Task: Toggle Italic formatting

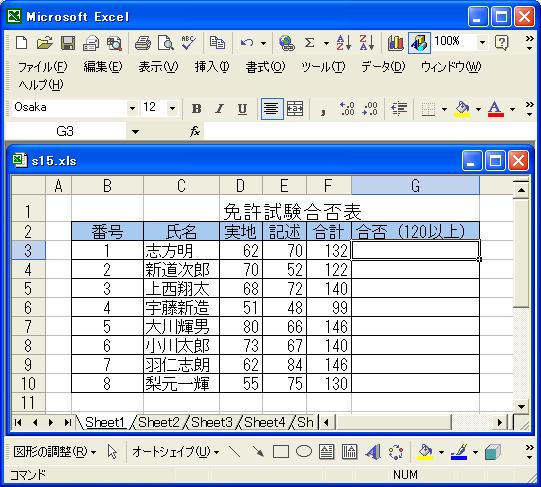Action: point(219,109)
